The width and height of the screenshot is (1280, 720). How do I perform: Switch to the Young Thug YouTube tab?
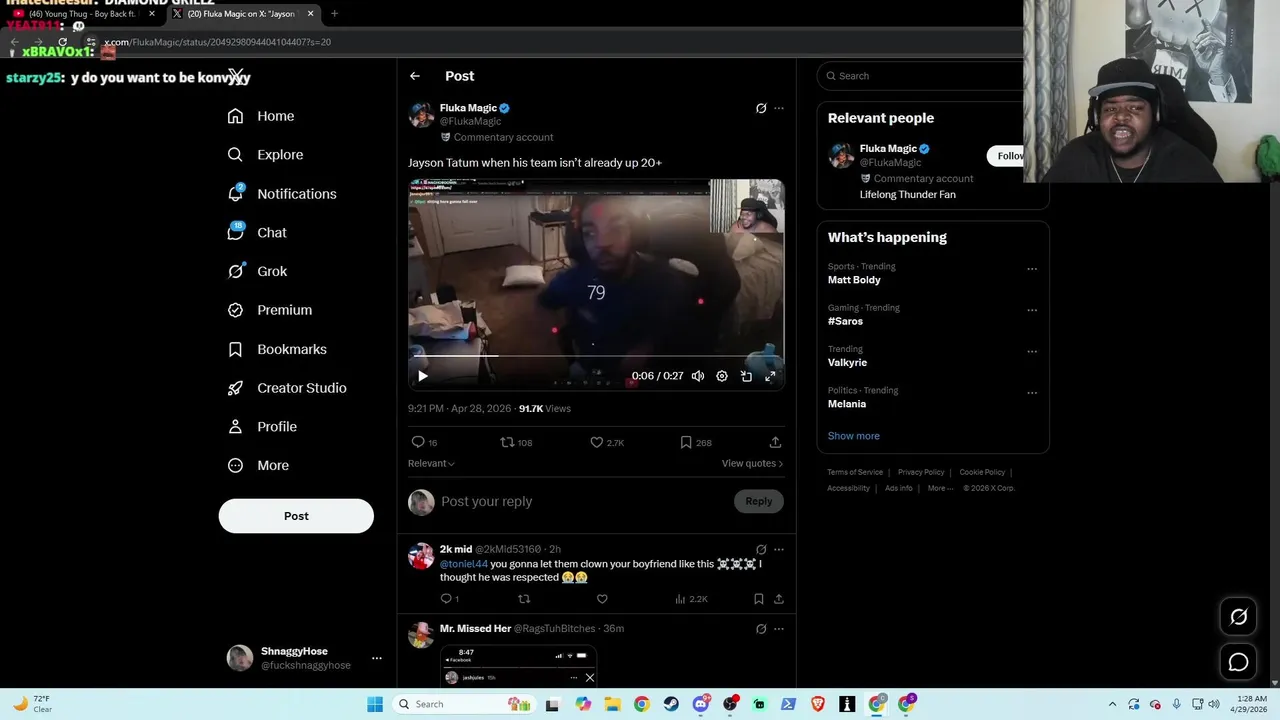click(x=82, y=14)
